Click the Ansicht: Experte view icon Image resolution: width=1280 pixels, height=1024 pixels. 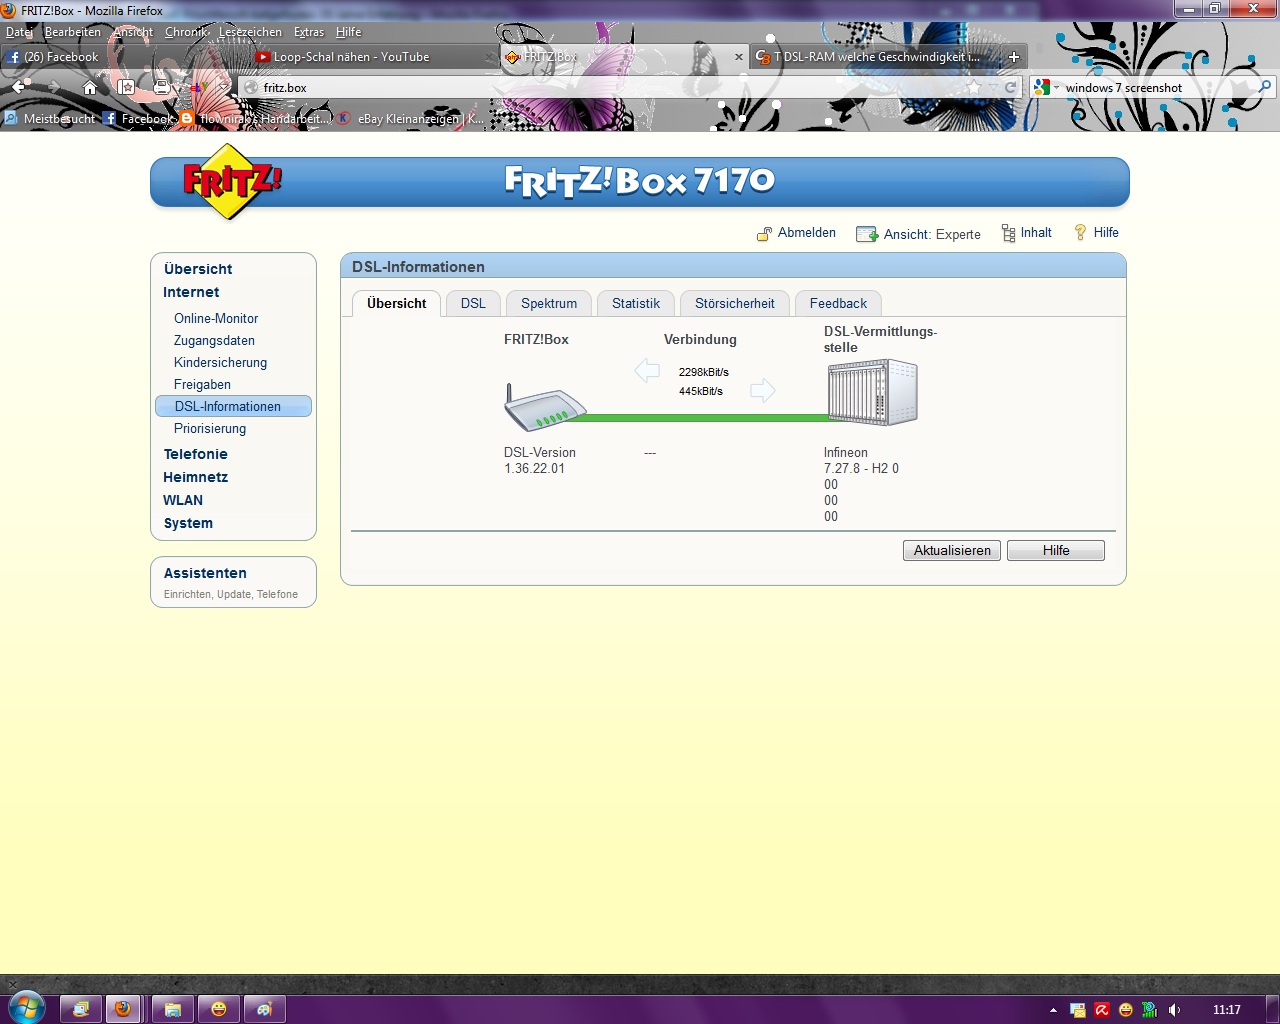coord(866,234)
